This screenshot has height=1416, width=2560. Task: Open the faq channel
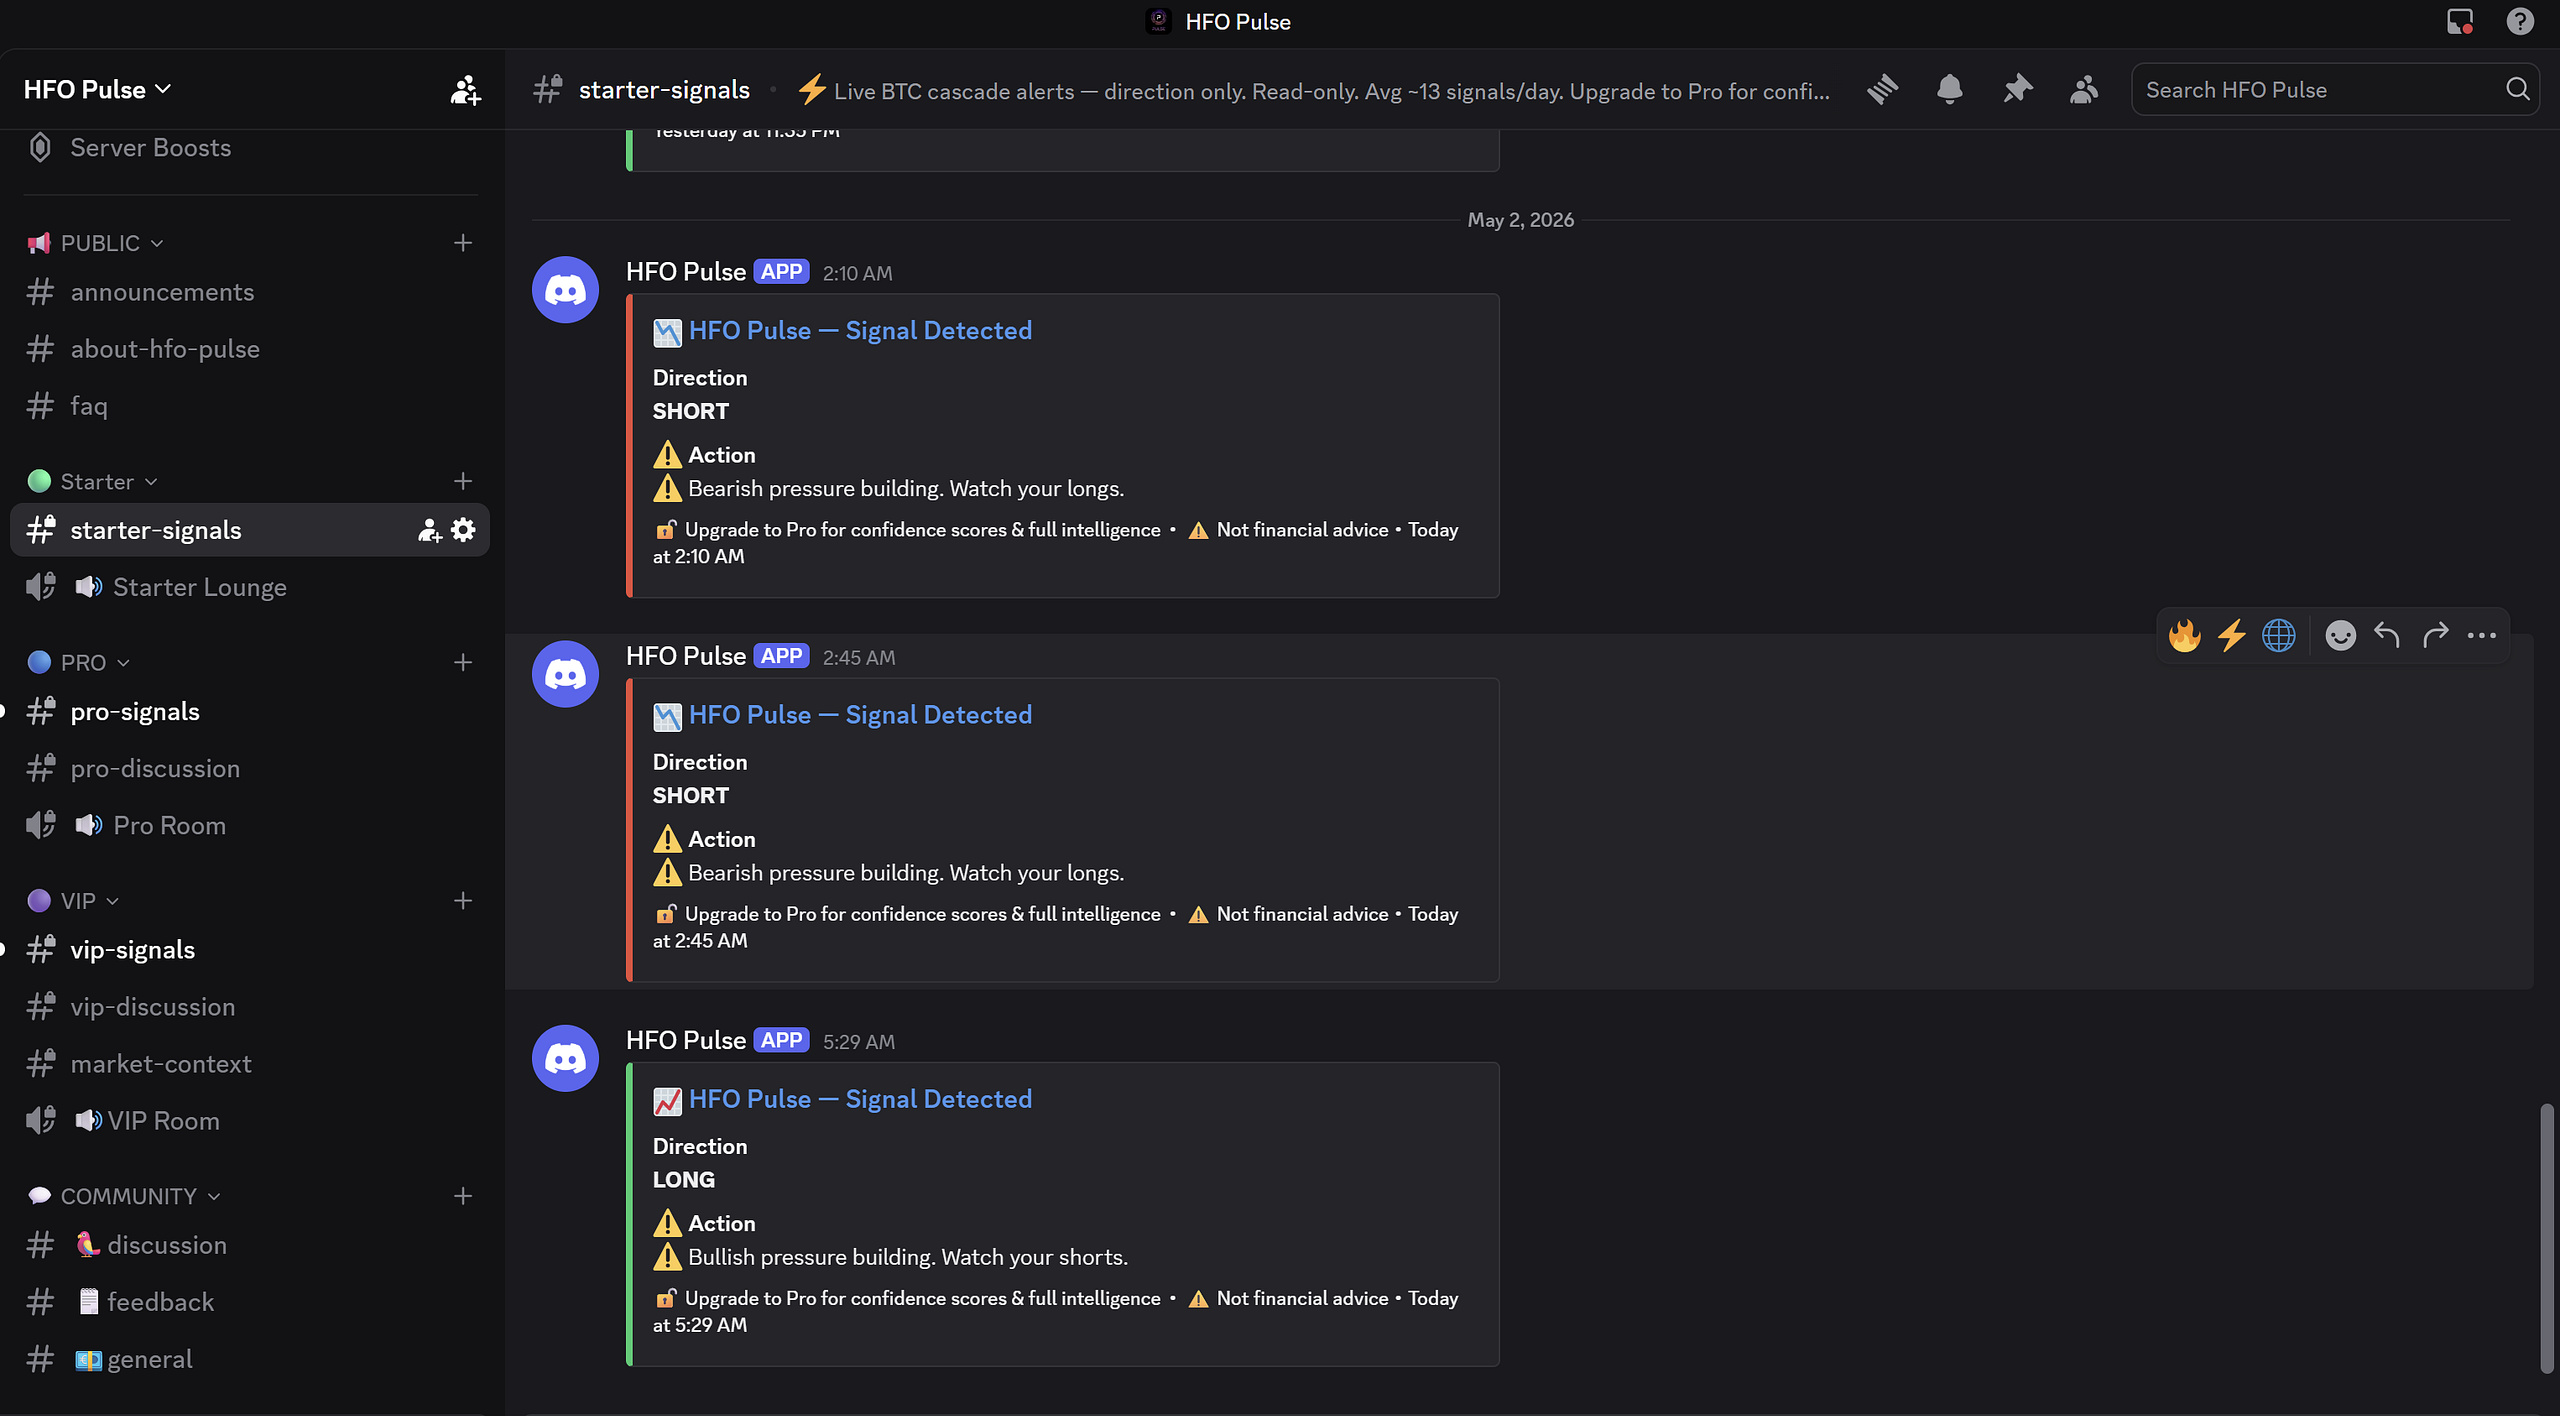click(250, 406)
